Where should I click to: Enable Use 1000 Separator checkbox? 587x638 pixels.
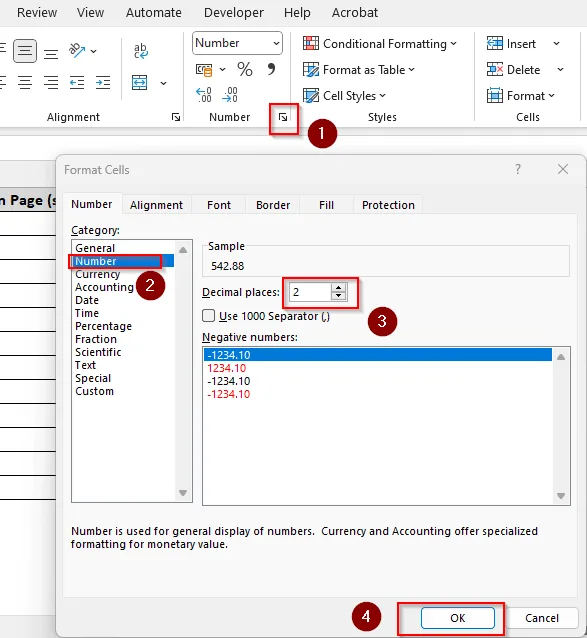[x=208, y=316]
